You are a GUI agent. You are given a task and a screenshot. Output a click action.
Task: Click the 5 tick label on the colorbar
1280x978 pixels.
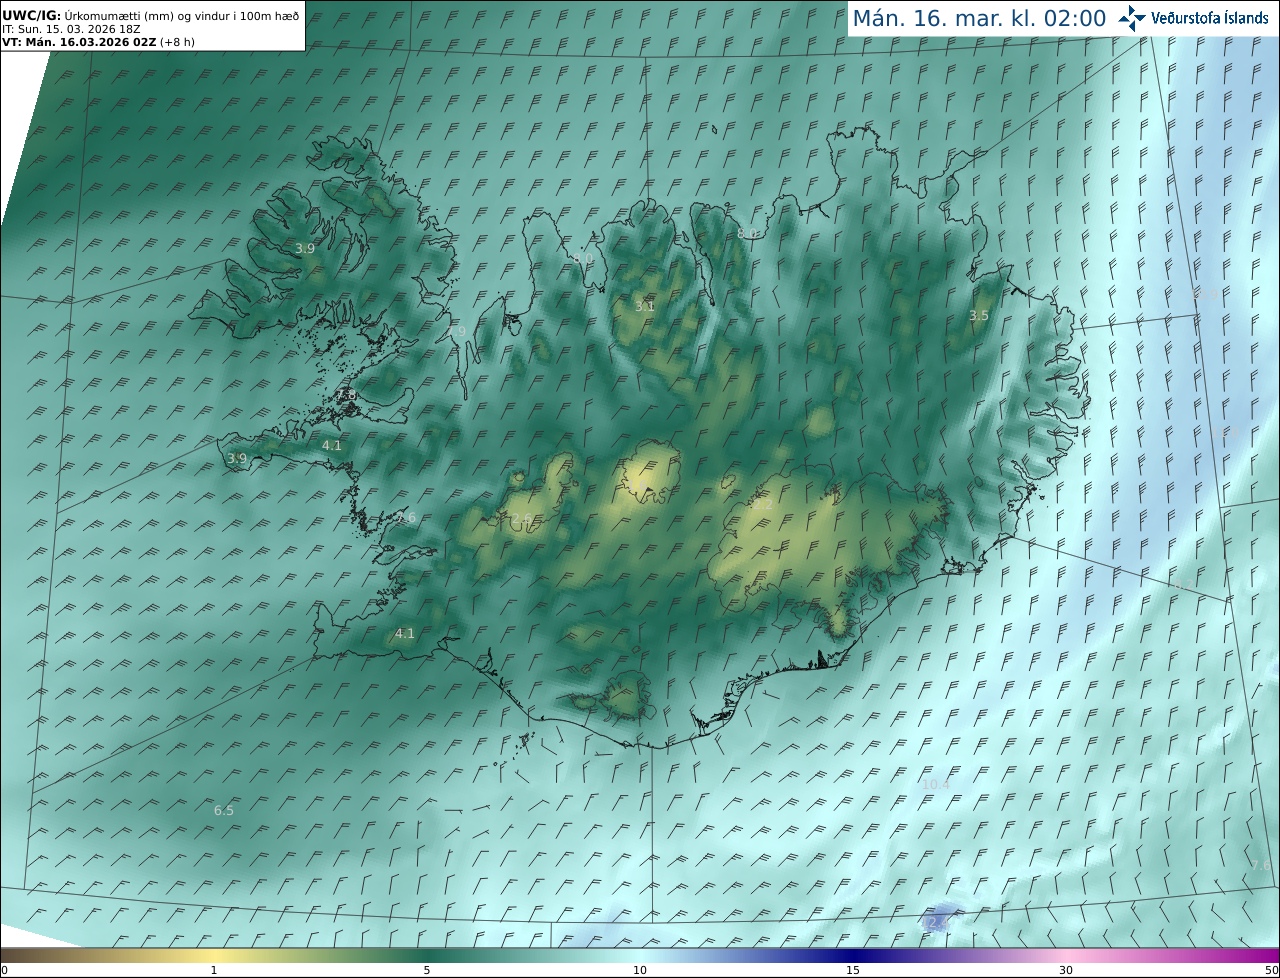pyautogui.click(x=427, y=970)
